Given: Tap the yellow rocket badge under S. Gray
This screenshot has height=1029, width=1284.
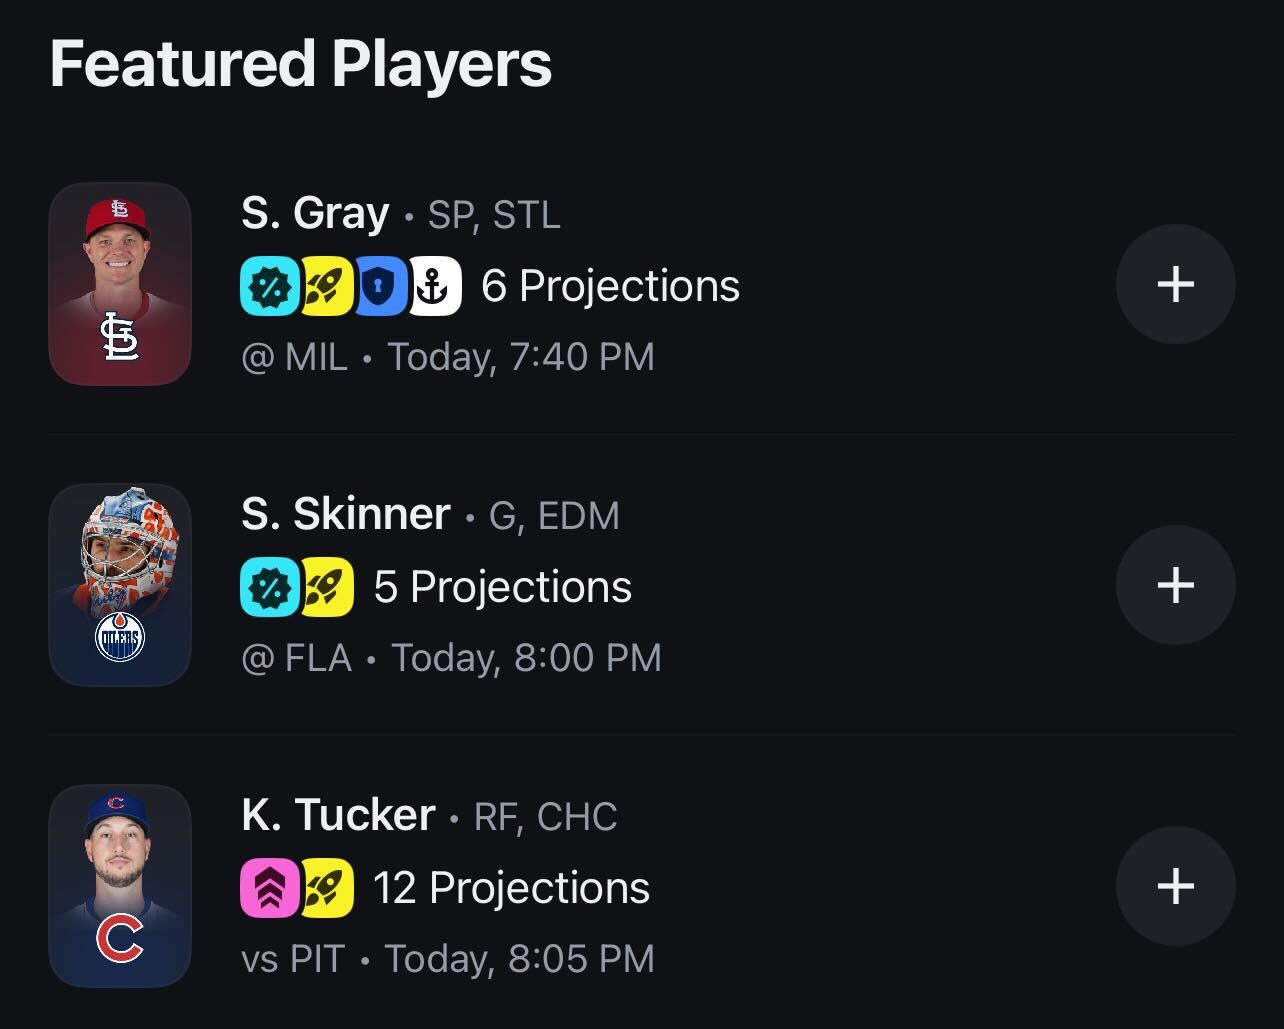Looking at the screenshot, I should 326,286.
